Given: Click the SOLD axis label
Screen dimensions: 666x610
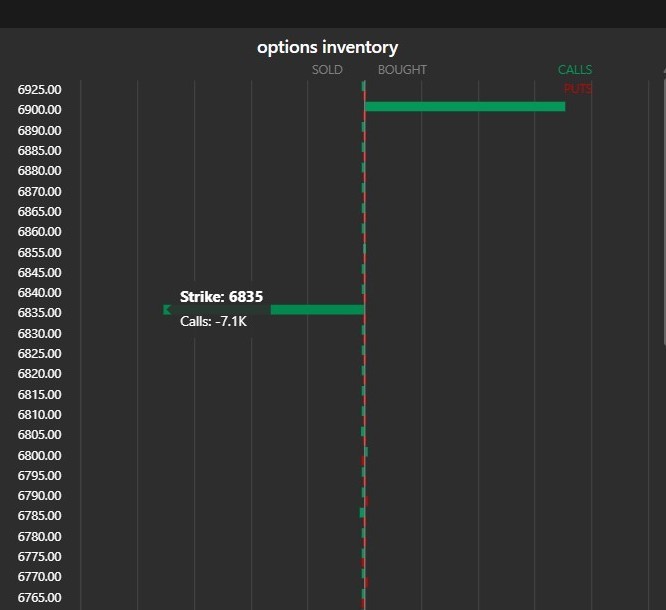Looking at the screenshot, I should click(x=327, y=70).
